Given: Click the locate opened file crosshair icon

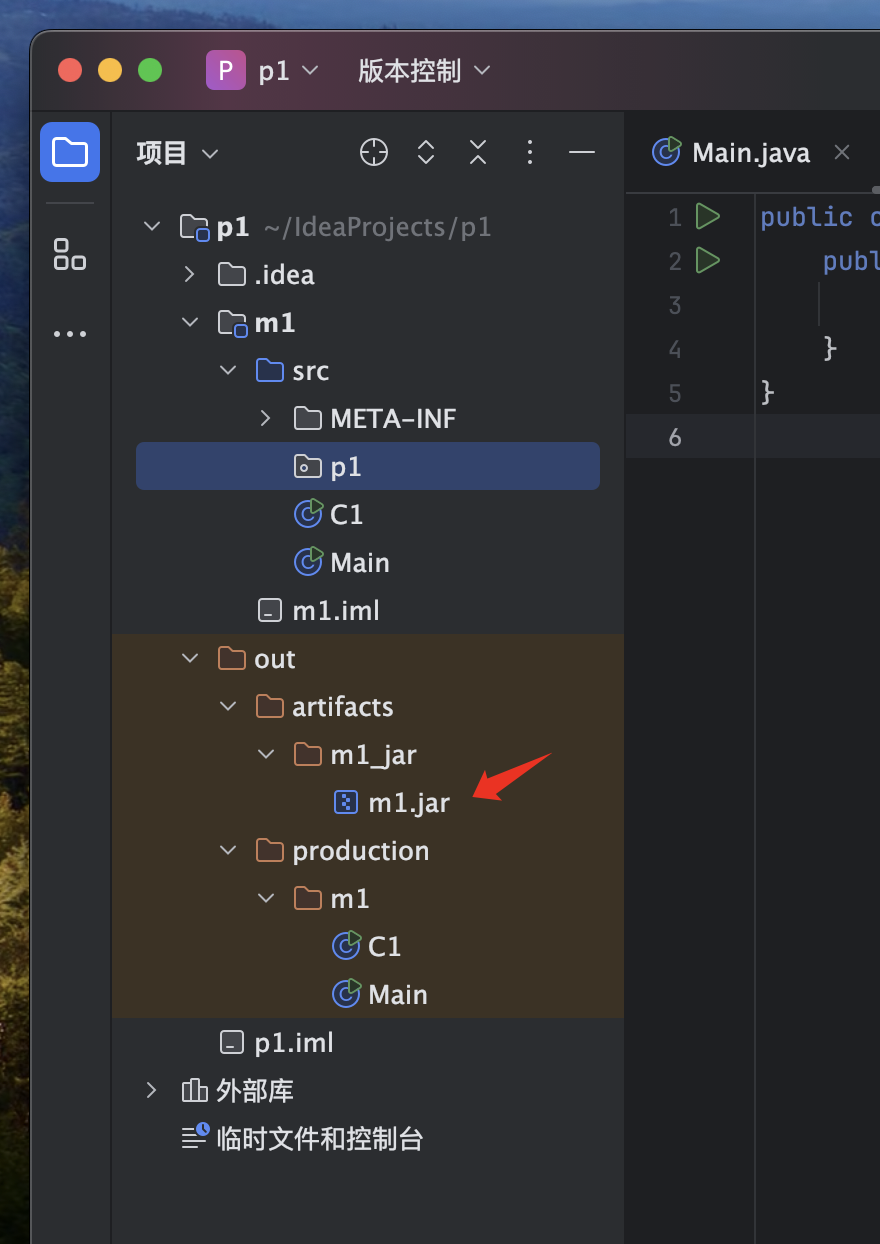Looking at the screenshot, I should (x=374, y=153).
